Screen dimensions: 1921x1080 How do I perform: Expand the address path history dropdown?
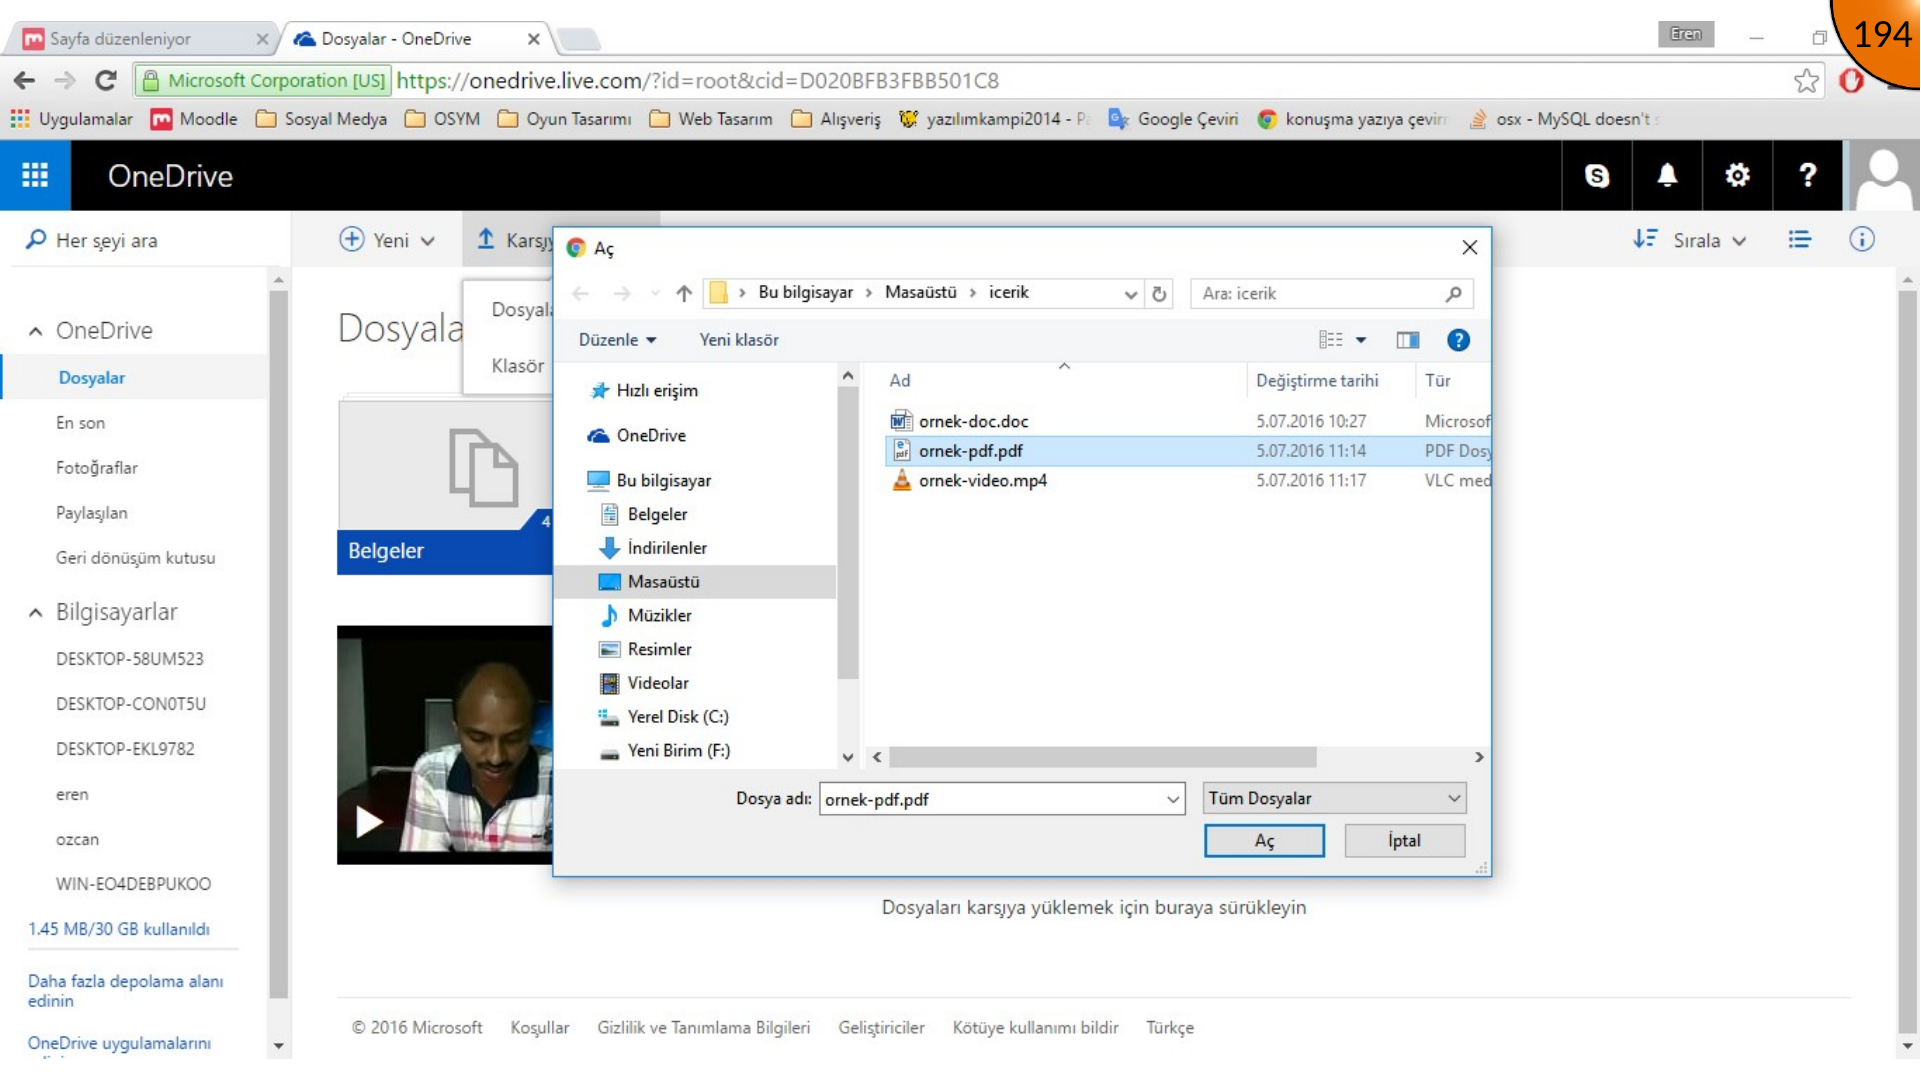(x=1130, y=294)
